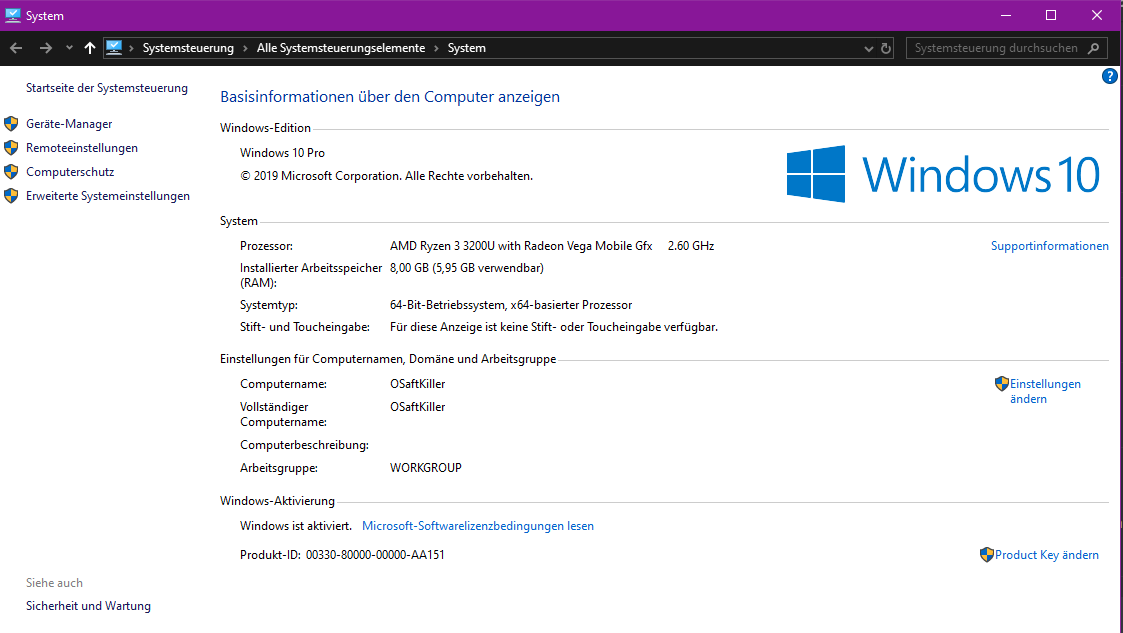This screenshot has height=633, width=1123.
Task: Open Computerschutz settings
Action: click(x=70, y=172)
